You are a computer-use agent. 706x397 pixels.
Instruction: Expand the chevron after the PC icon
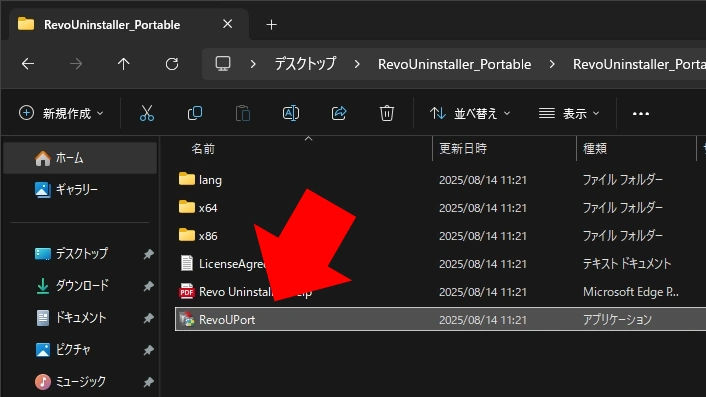pyautogui.click(x=253, y=64)
